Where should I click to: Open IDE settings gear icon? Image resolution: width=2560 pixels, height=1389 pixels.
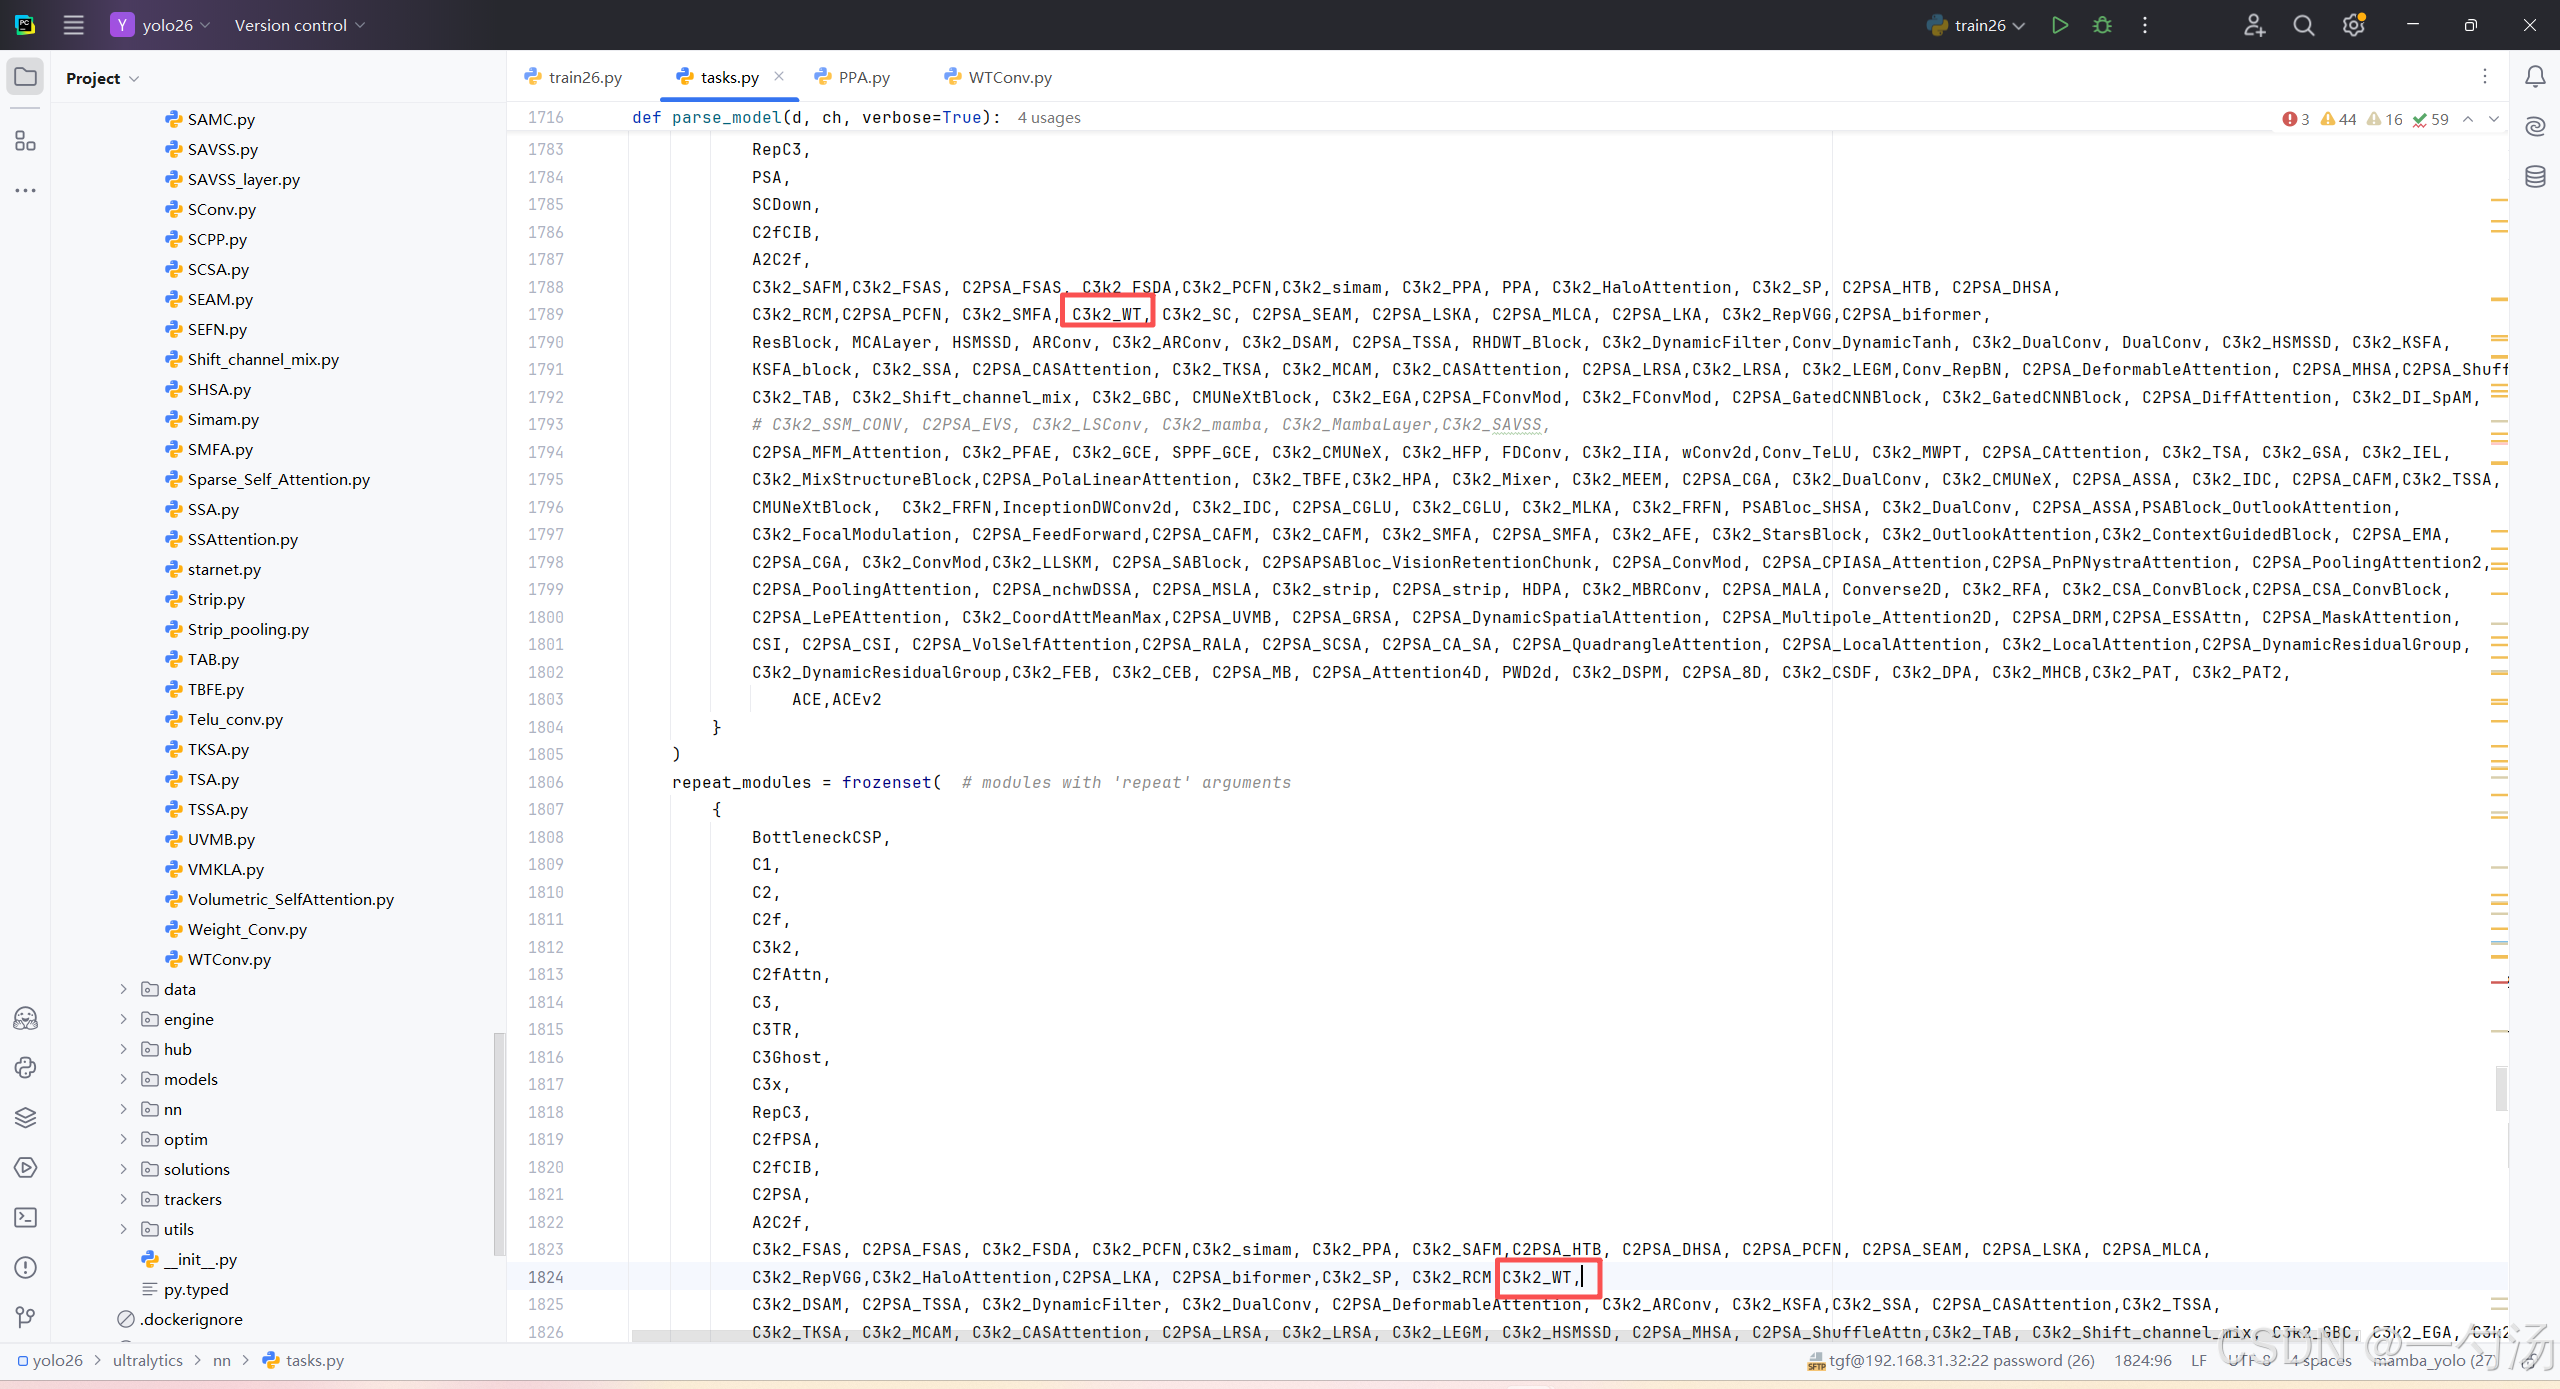click(2353, 25)
